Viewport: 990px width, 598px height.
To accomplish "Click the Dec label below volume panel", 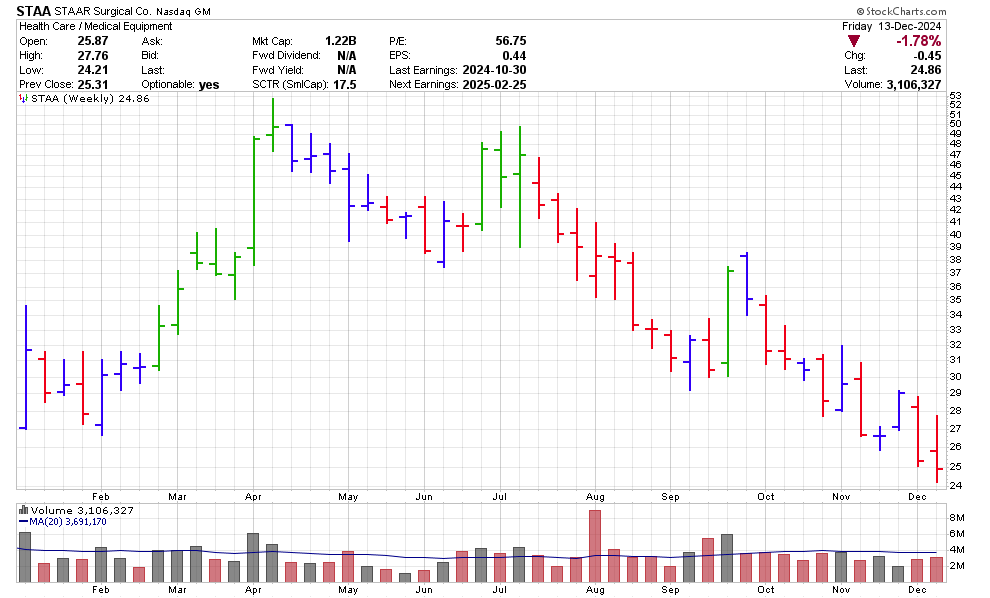I will [917, 589].
